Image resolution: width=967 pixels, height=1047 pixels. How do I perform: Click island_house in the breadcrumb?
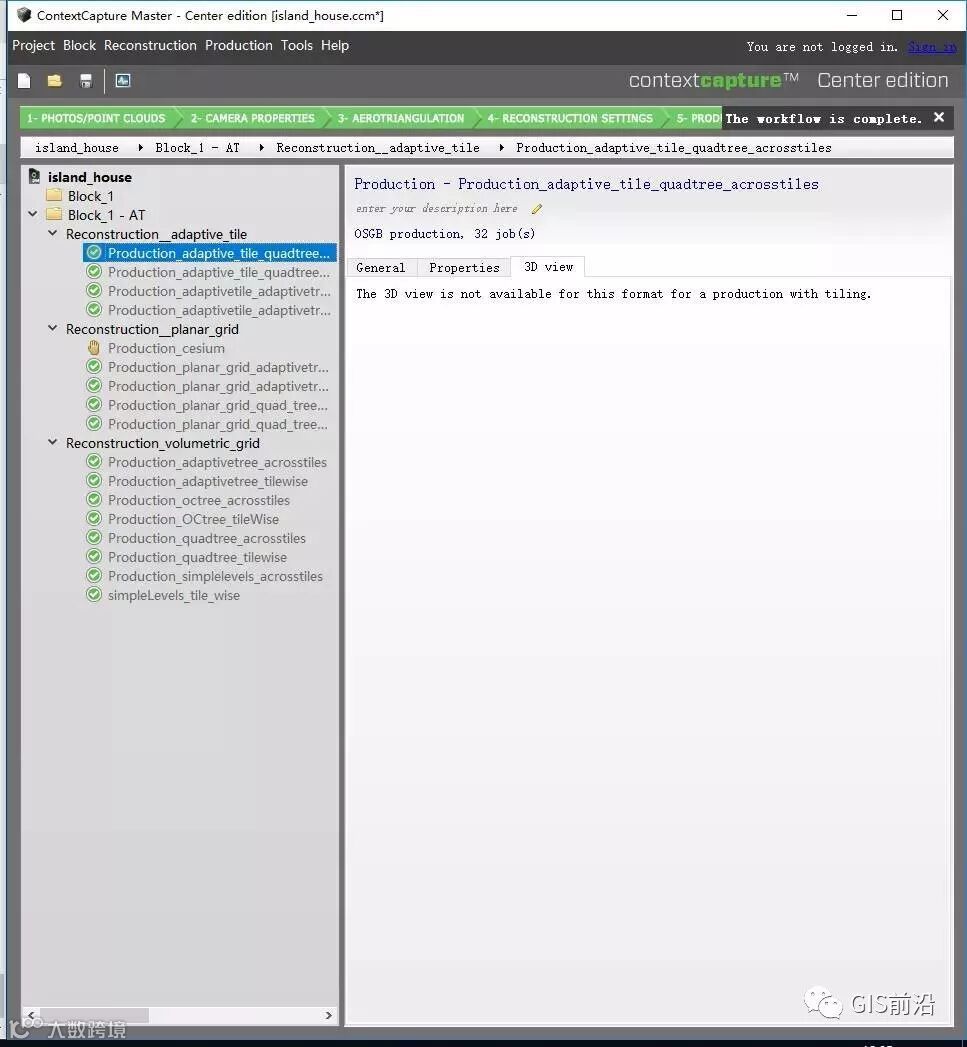point(77,148)
